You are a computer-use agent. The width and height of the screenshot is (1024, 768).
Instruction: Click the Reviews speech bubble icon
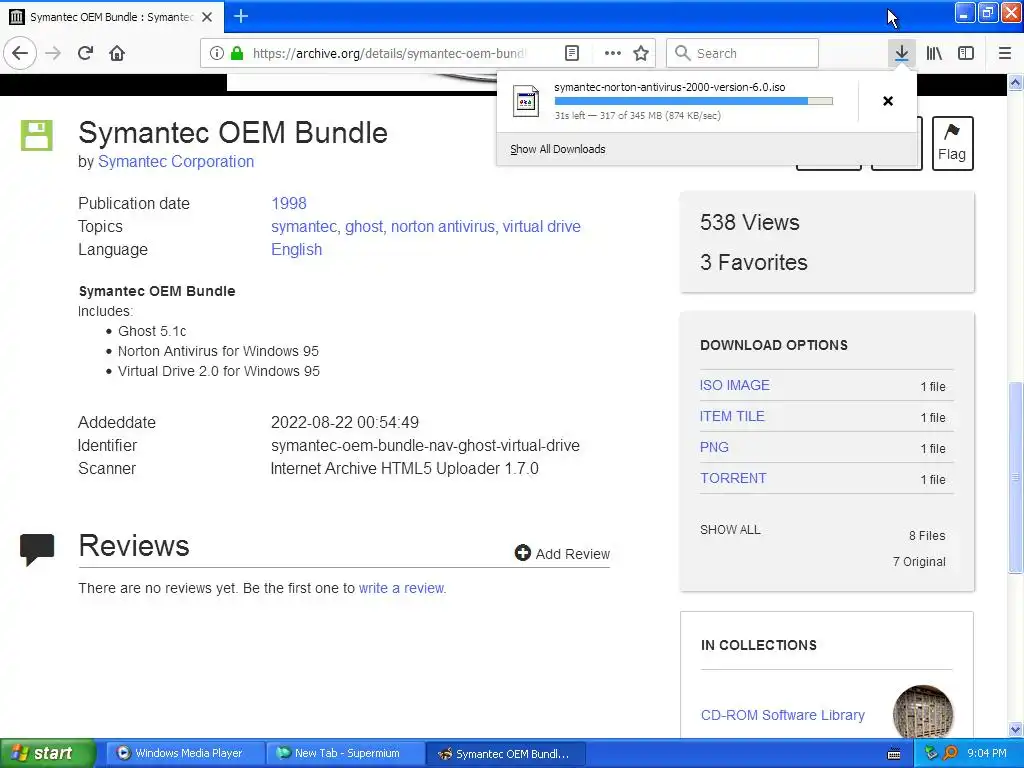(x=37, y=549)
